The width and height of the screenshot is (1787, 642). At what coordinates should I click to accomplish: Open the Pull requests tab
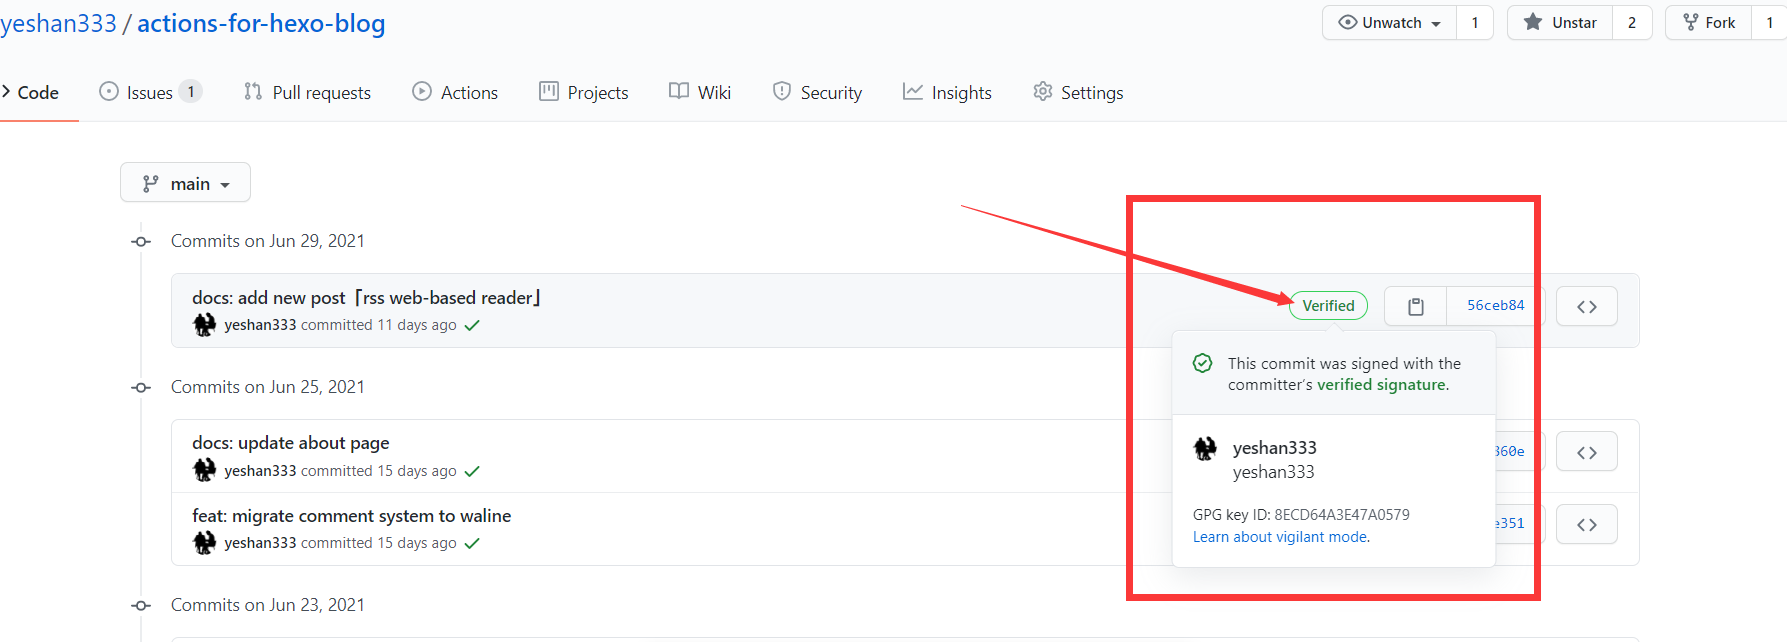[307, 92]
